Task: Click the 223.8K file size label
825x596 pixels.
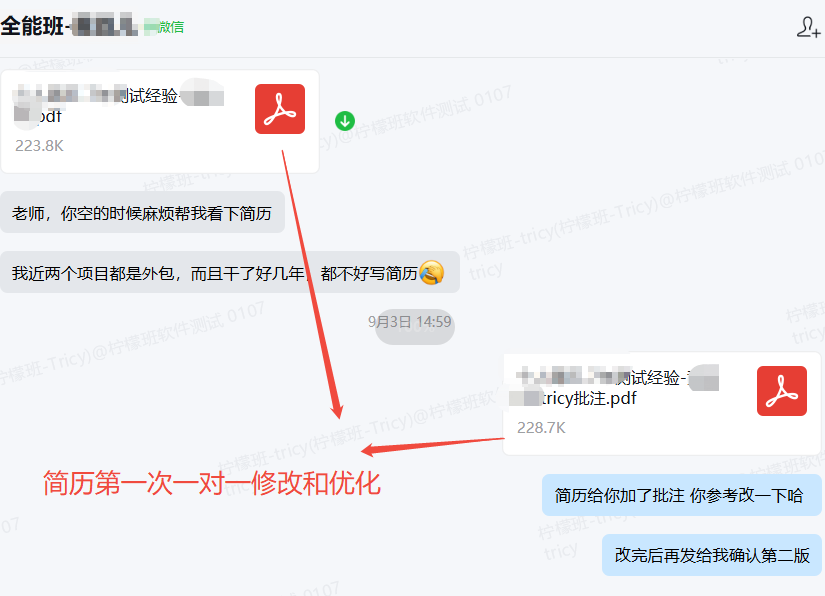Action: [39, 146]
